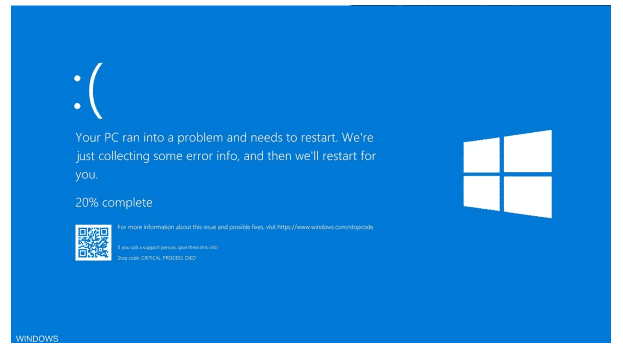The image size is (623, 364).
Task: Select the top-right pane of Windows logo
Action: click(528, 151)
